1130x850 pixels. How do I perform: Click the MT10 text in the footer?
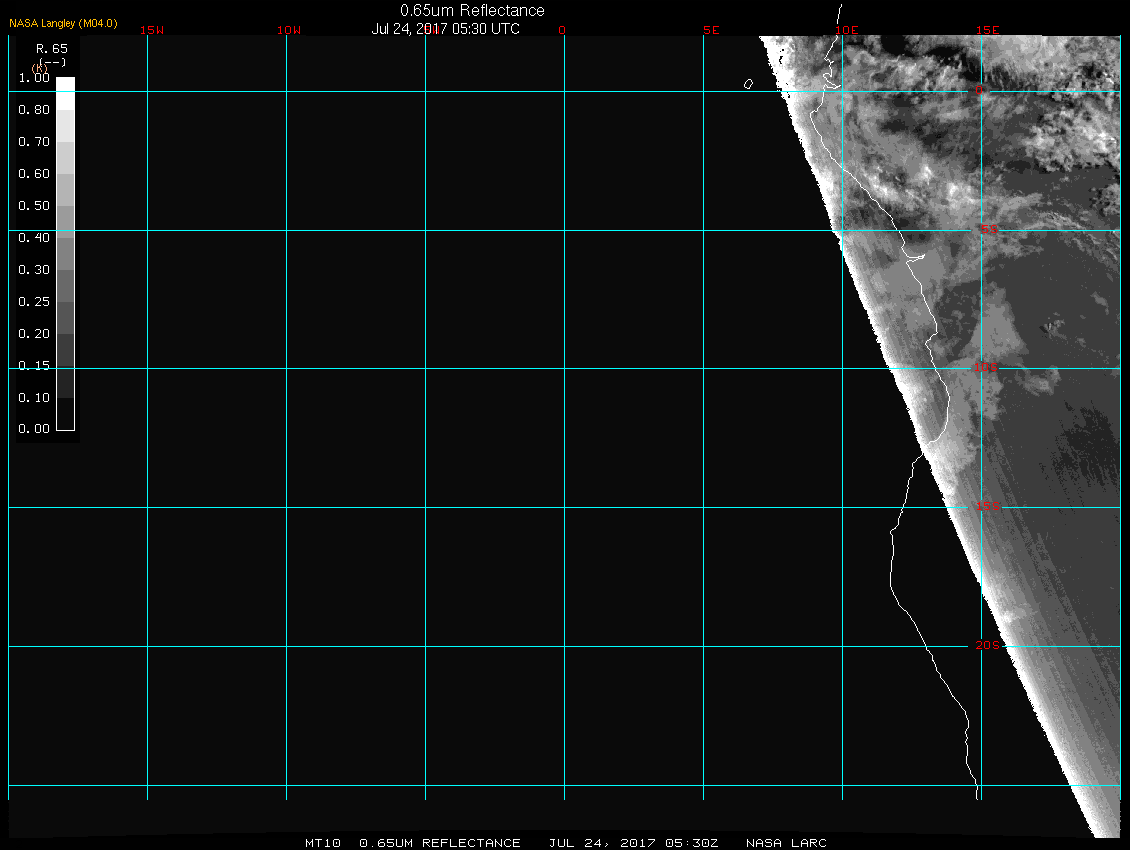coord(323,843)
